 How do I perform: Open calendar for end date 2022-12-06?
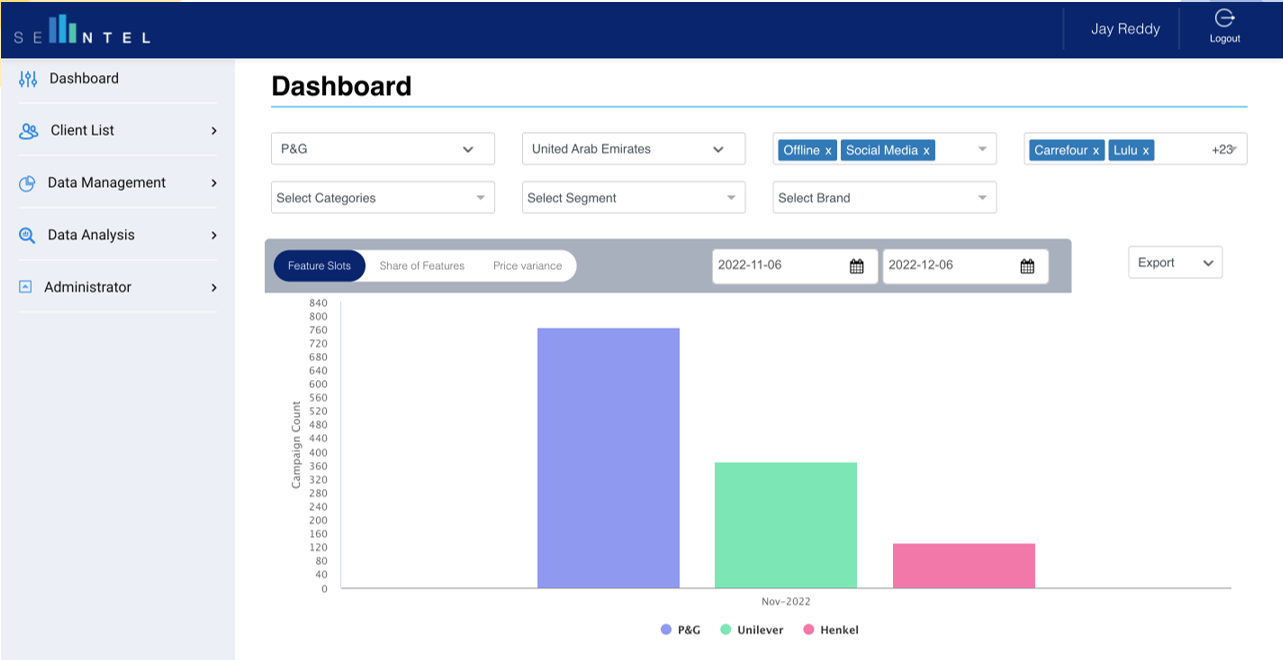pos(1027,266)
